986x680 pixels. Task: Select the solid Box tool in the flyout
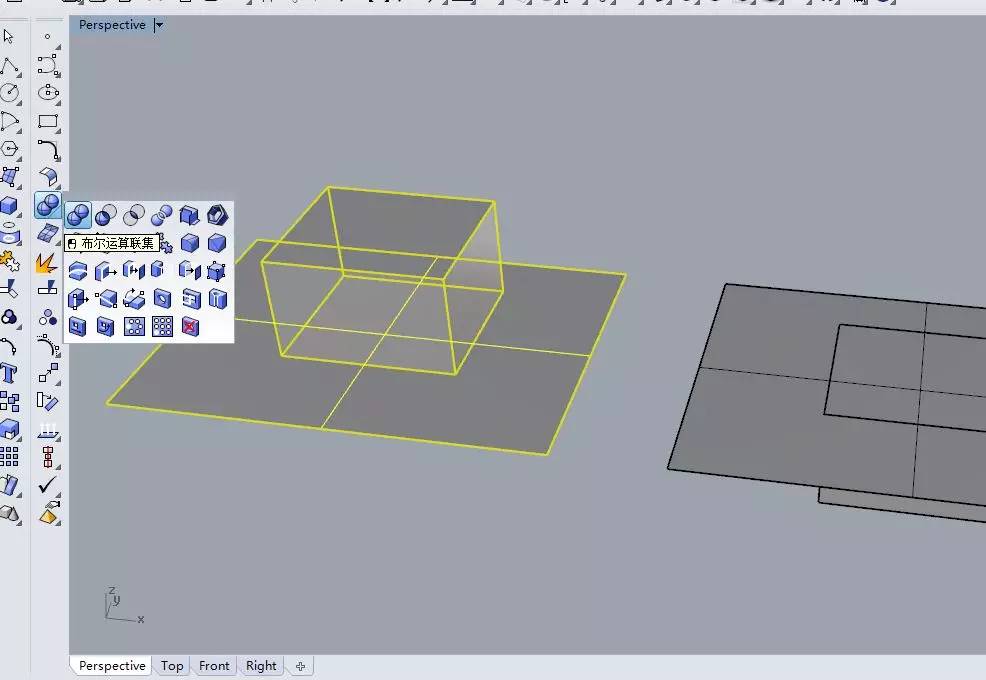[x=187, y=242]
